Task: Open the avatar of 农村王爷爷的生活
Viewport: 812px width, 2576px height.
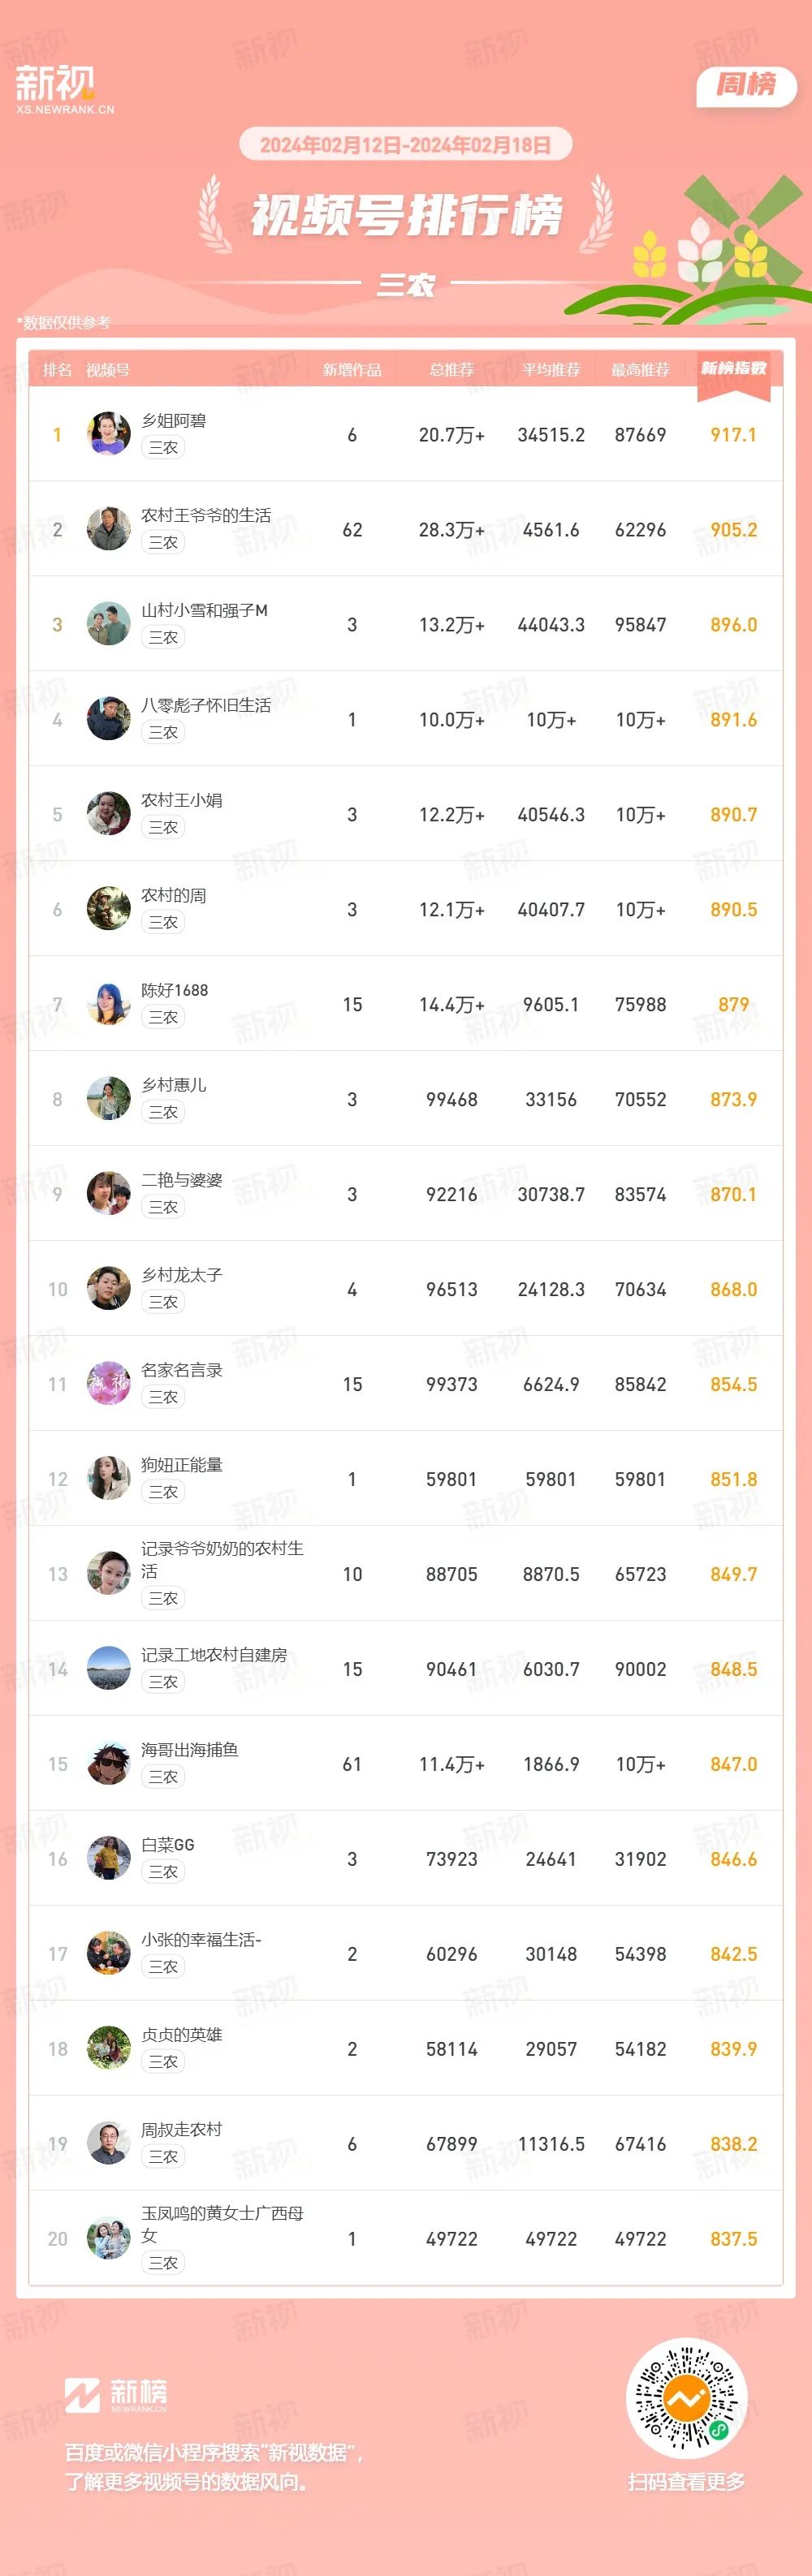Action: coord(108,529)
